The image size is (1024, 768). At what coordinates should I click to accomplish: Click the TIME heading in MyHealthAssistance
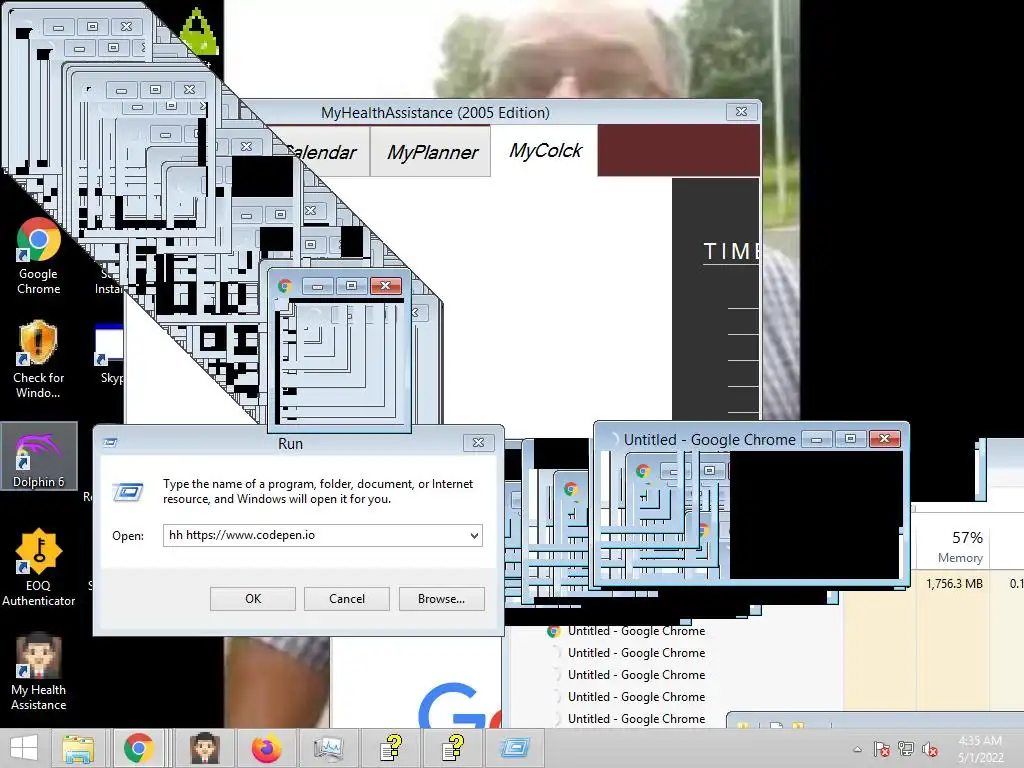coord(730,251)
